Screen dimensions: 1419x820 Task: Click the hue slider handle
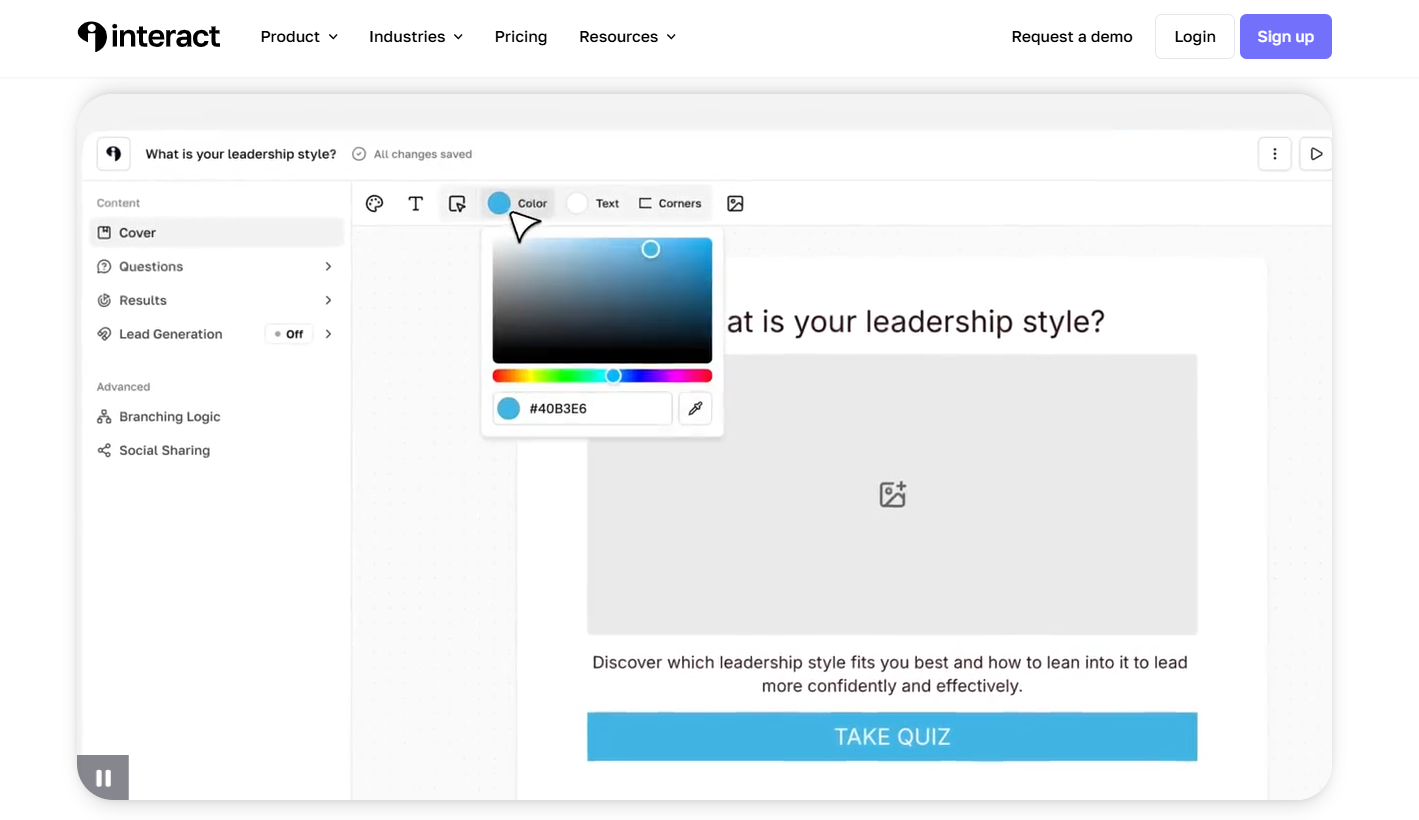point(614,376)
